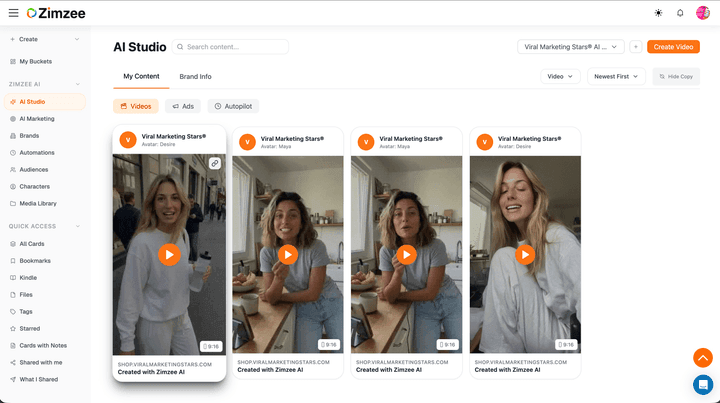Switch to the Brand Info tab
Viewport: 720px width, 403px height.
195,77
